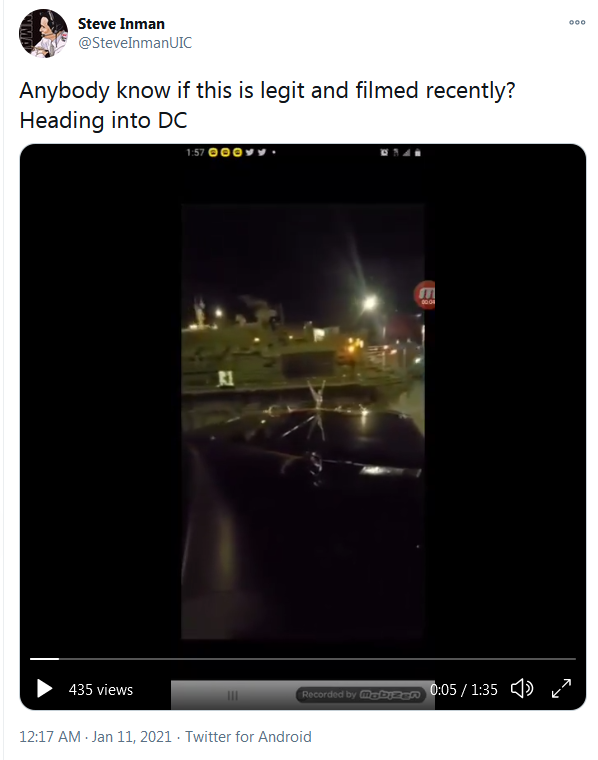Viewport: 598px width, 760px height.
Task: Click the Recorded by Mobizen watermark
Action: (361, 695)
